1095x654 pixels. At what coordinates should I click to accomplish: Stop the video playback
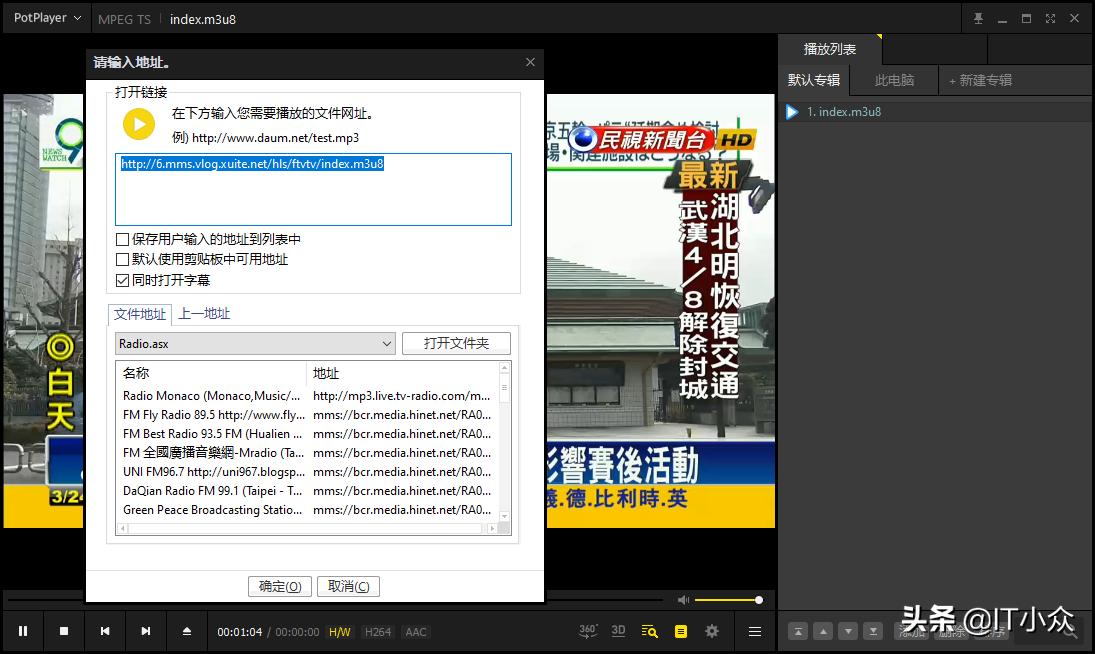(64, 631)
